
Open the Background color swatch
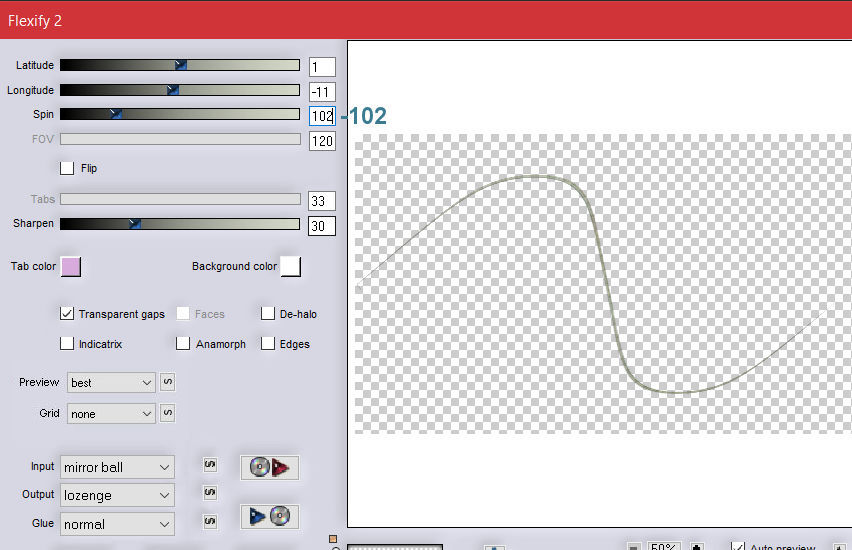(x=291, y=267)
